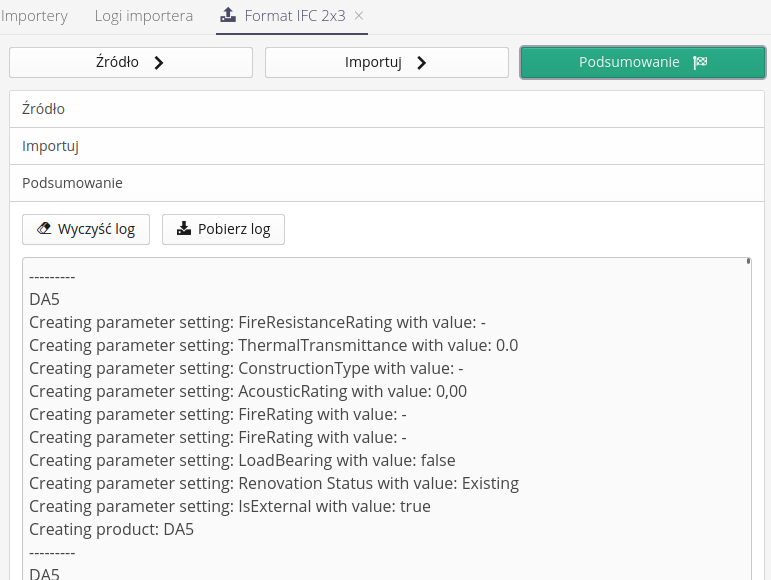Download the log with Pobierz log

pos(223,229)
